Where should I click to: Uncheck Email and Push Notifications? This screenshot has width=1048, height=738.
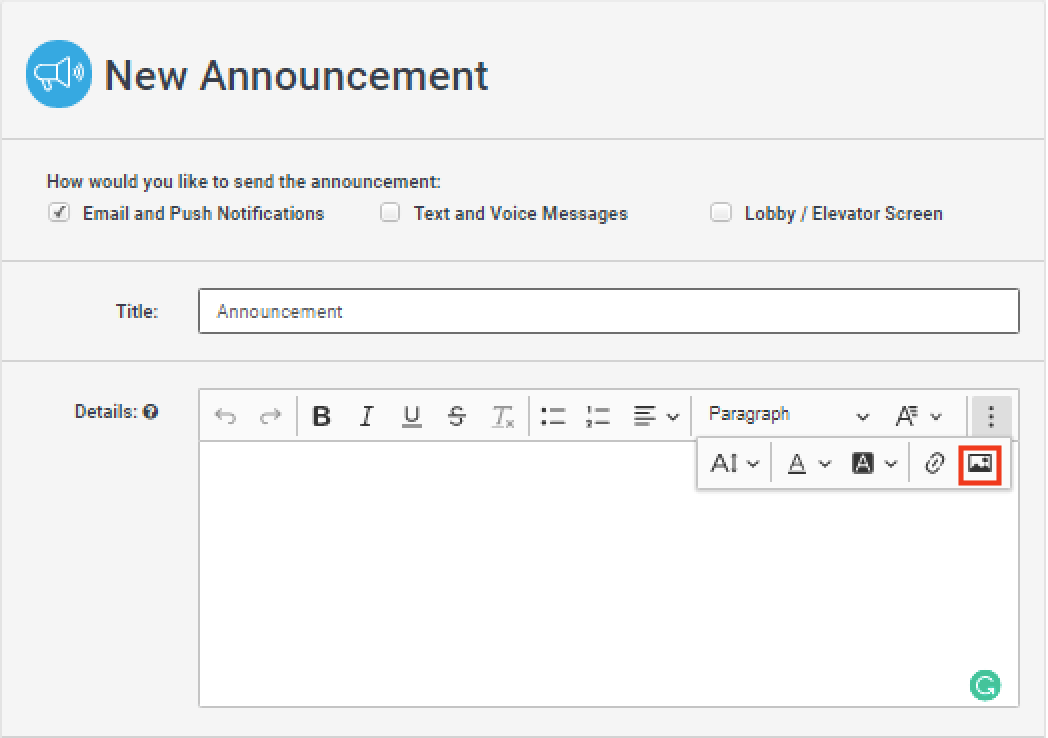tap(60, 213)
